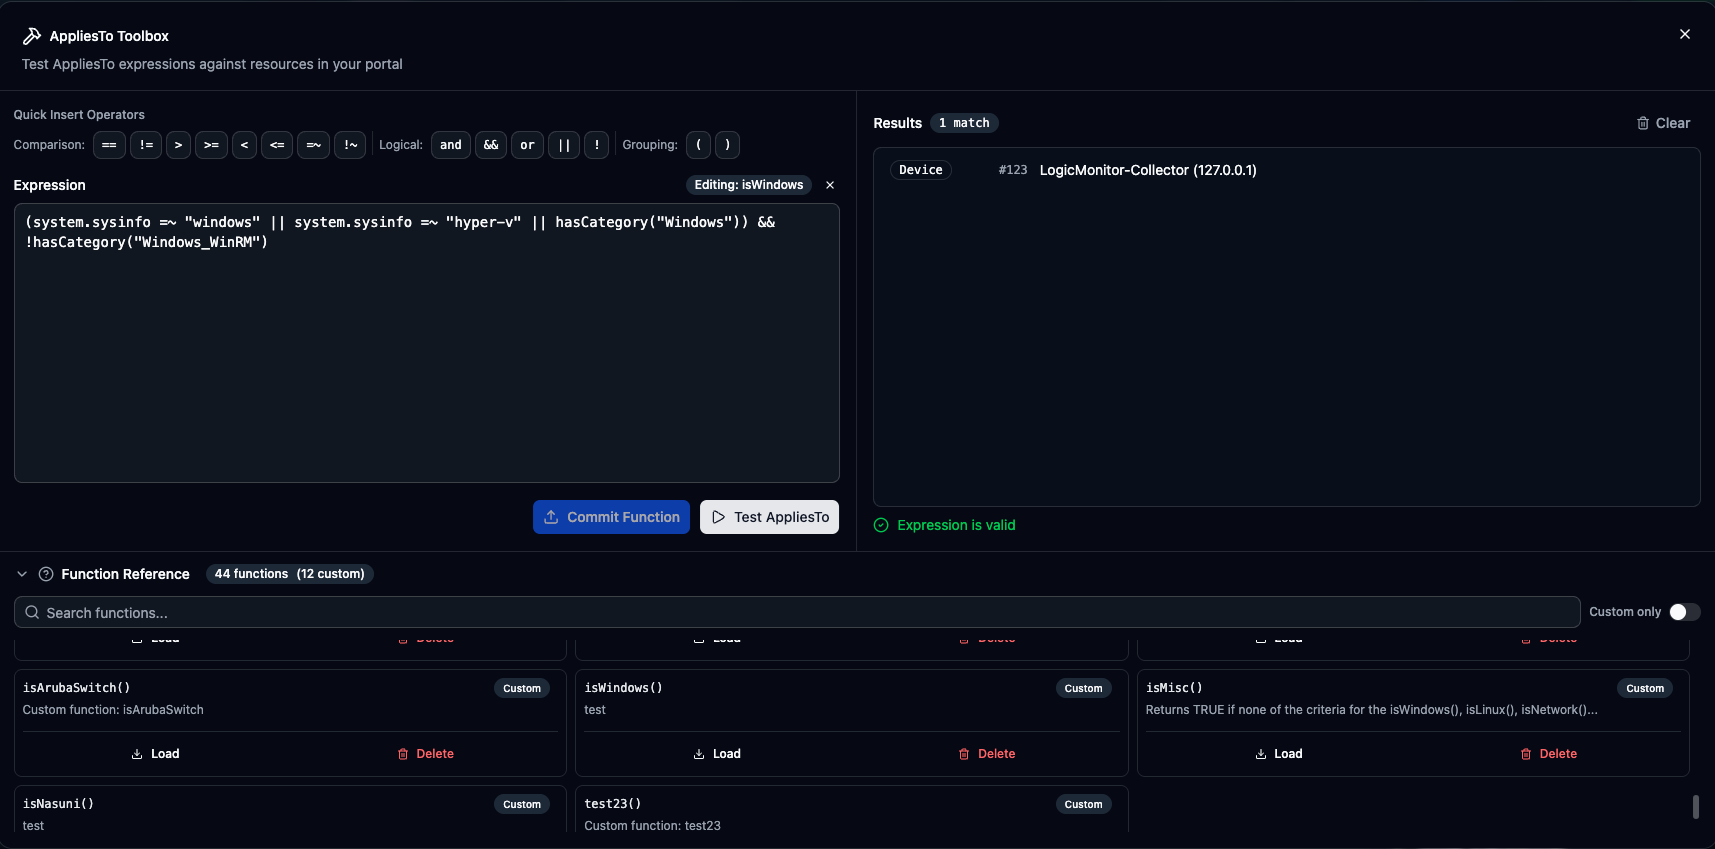The height and width of the screenshot is (849, 1715).
Task: Insert the != comparison operator
Action: pos(146,145)
